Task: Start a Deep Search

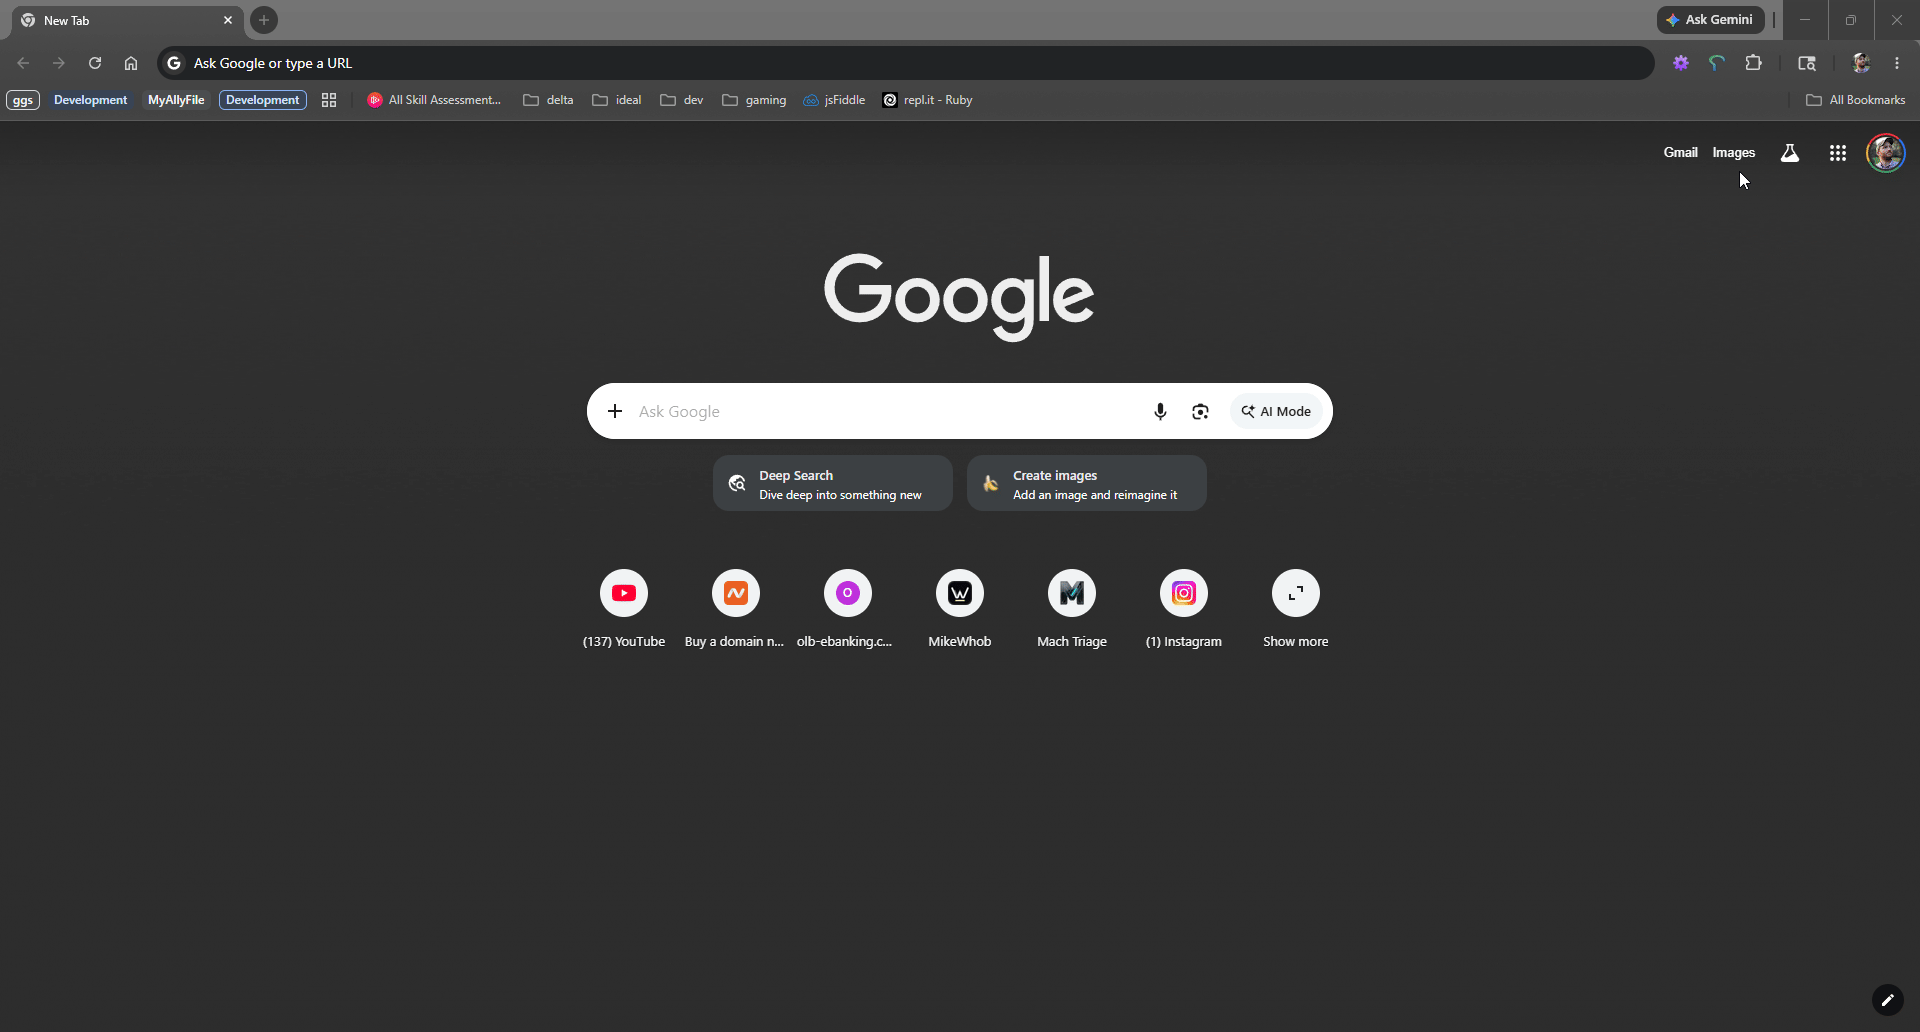Action: click(x=833, y=484)
